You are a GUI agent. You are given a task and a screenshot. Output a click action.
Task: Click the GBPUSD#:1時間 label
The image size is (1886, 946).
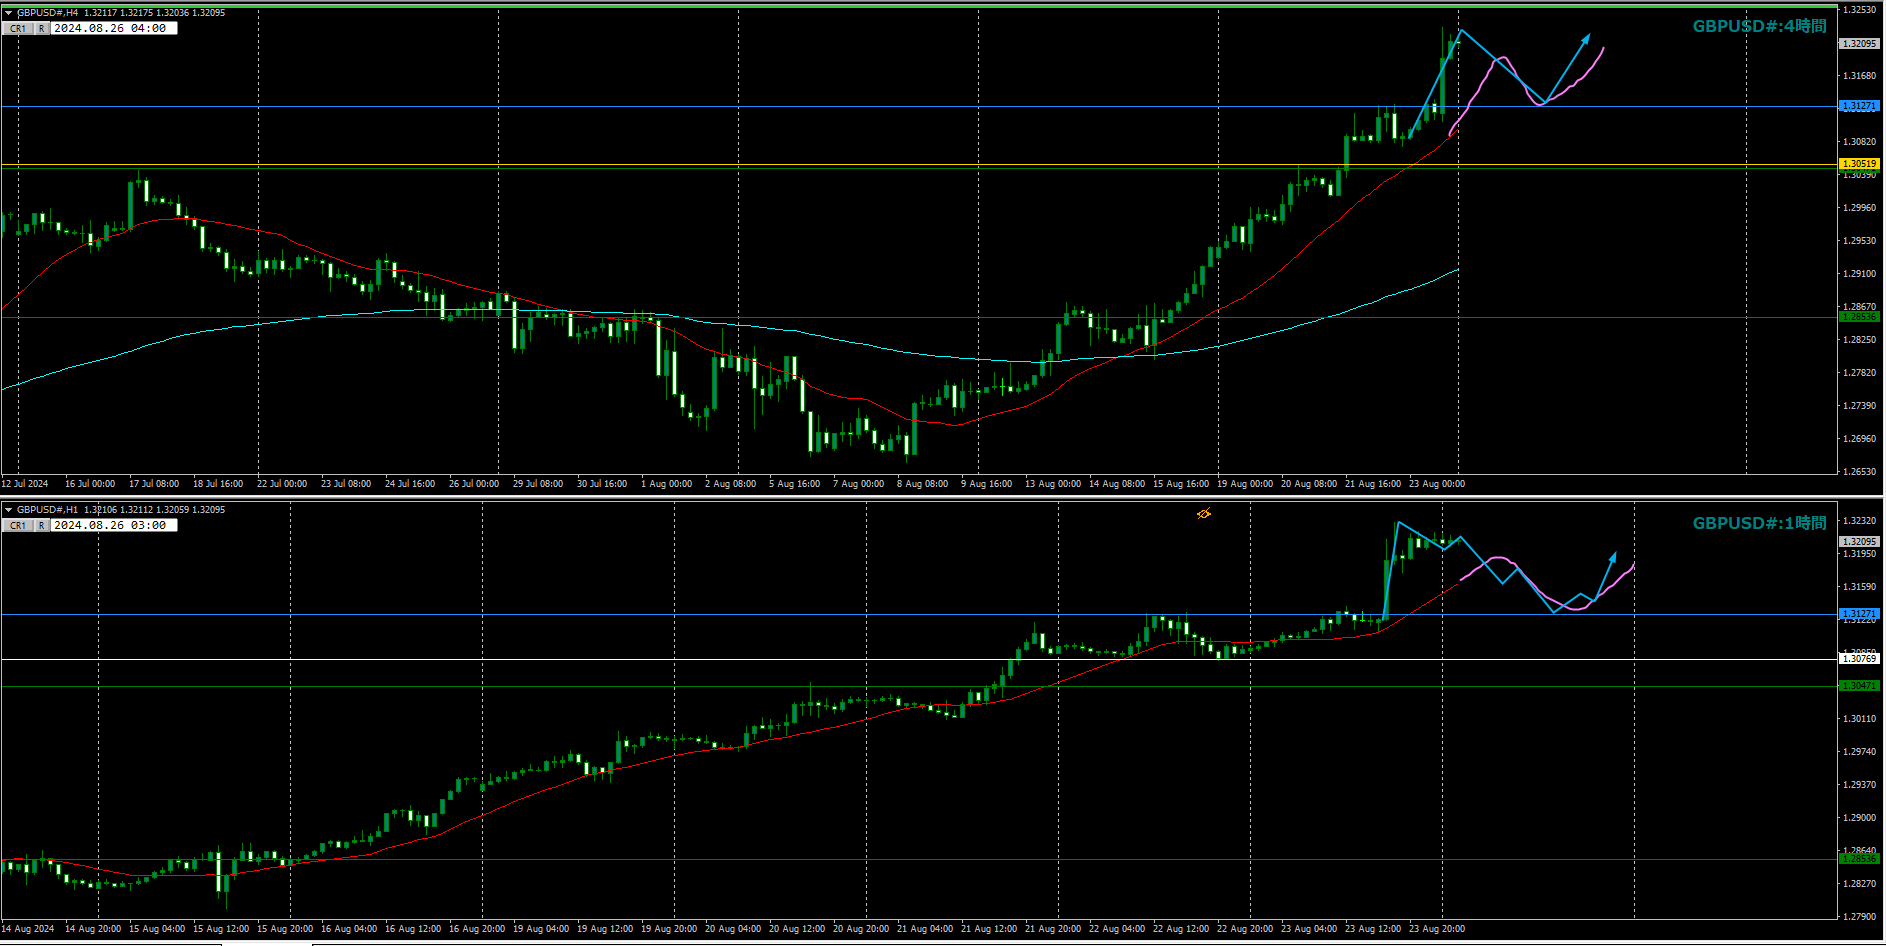(x=1759, y=523)
